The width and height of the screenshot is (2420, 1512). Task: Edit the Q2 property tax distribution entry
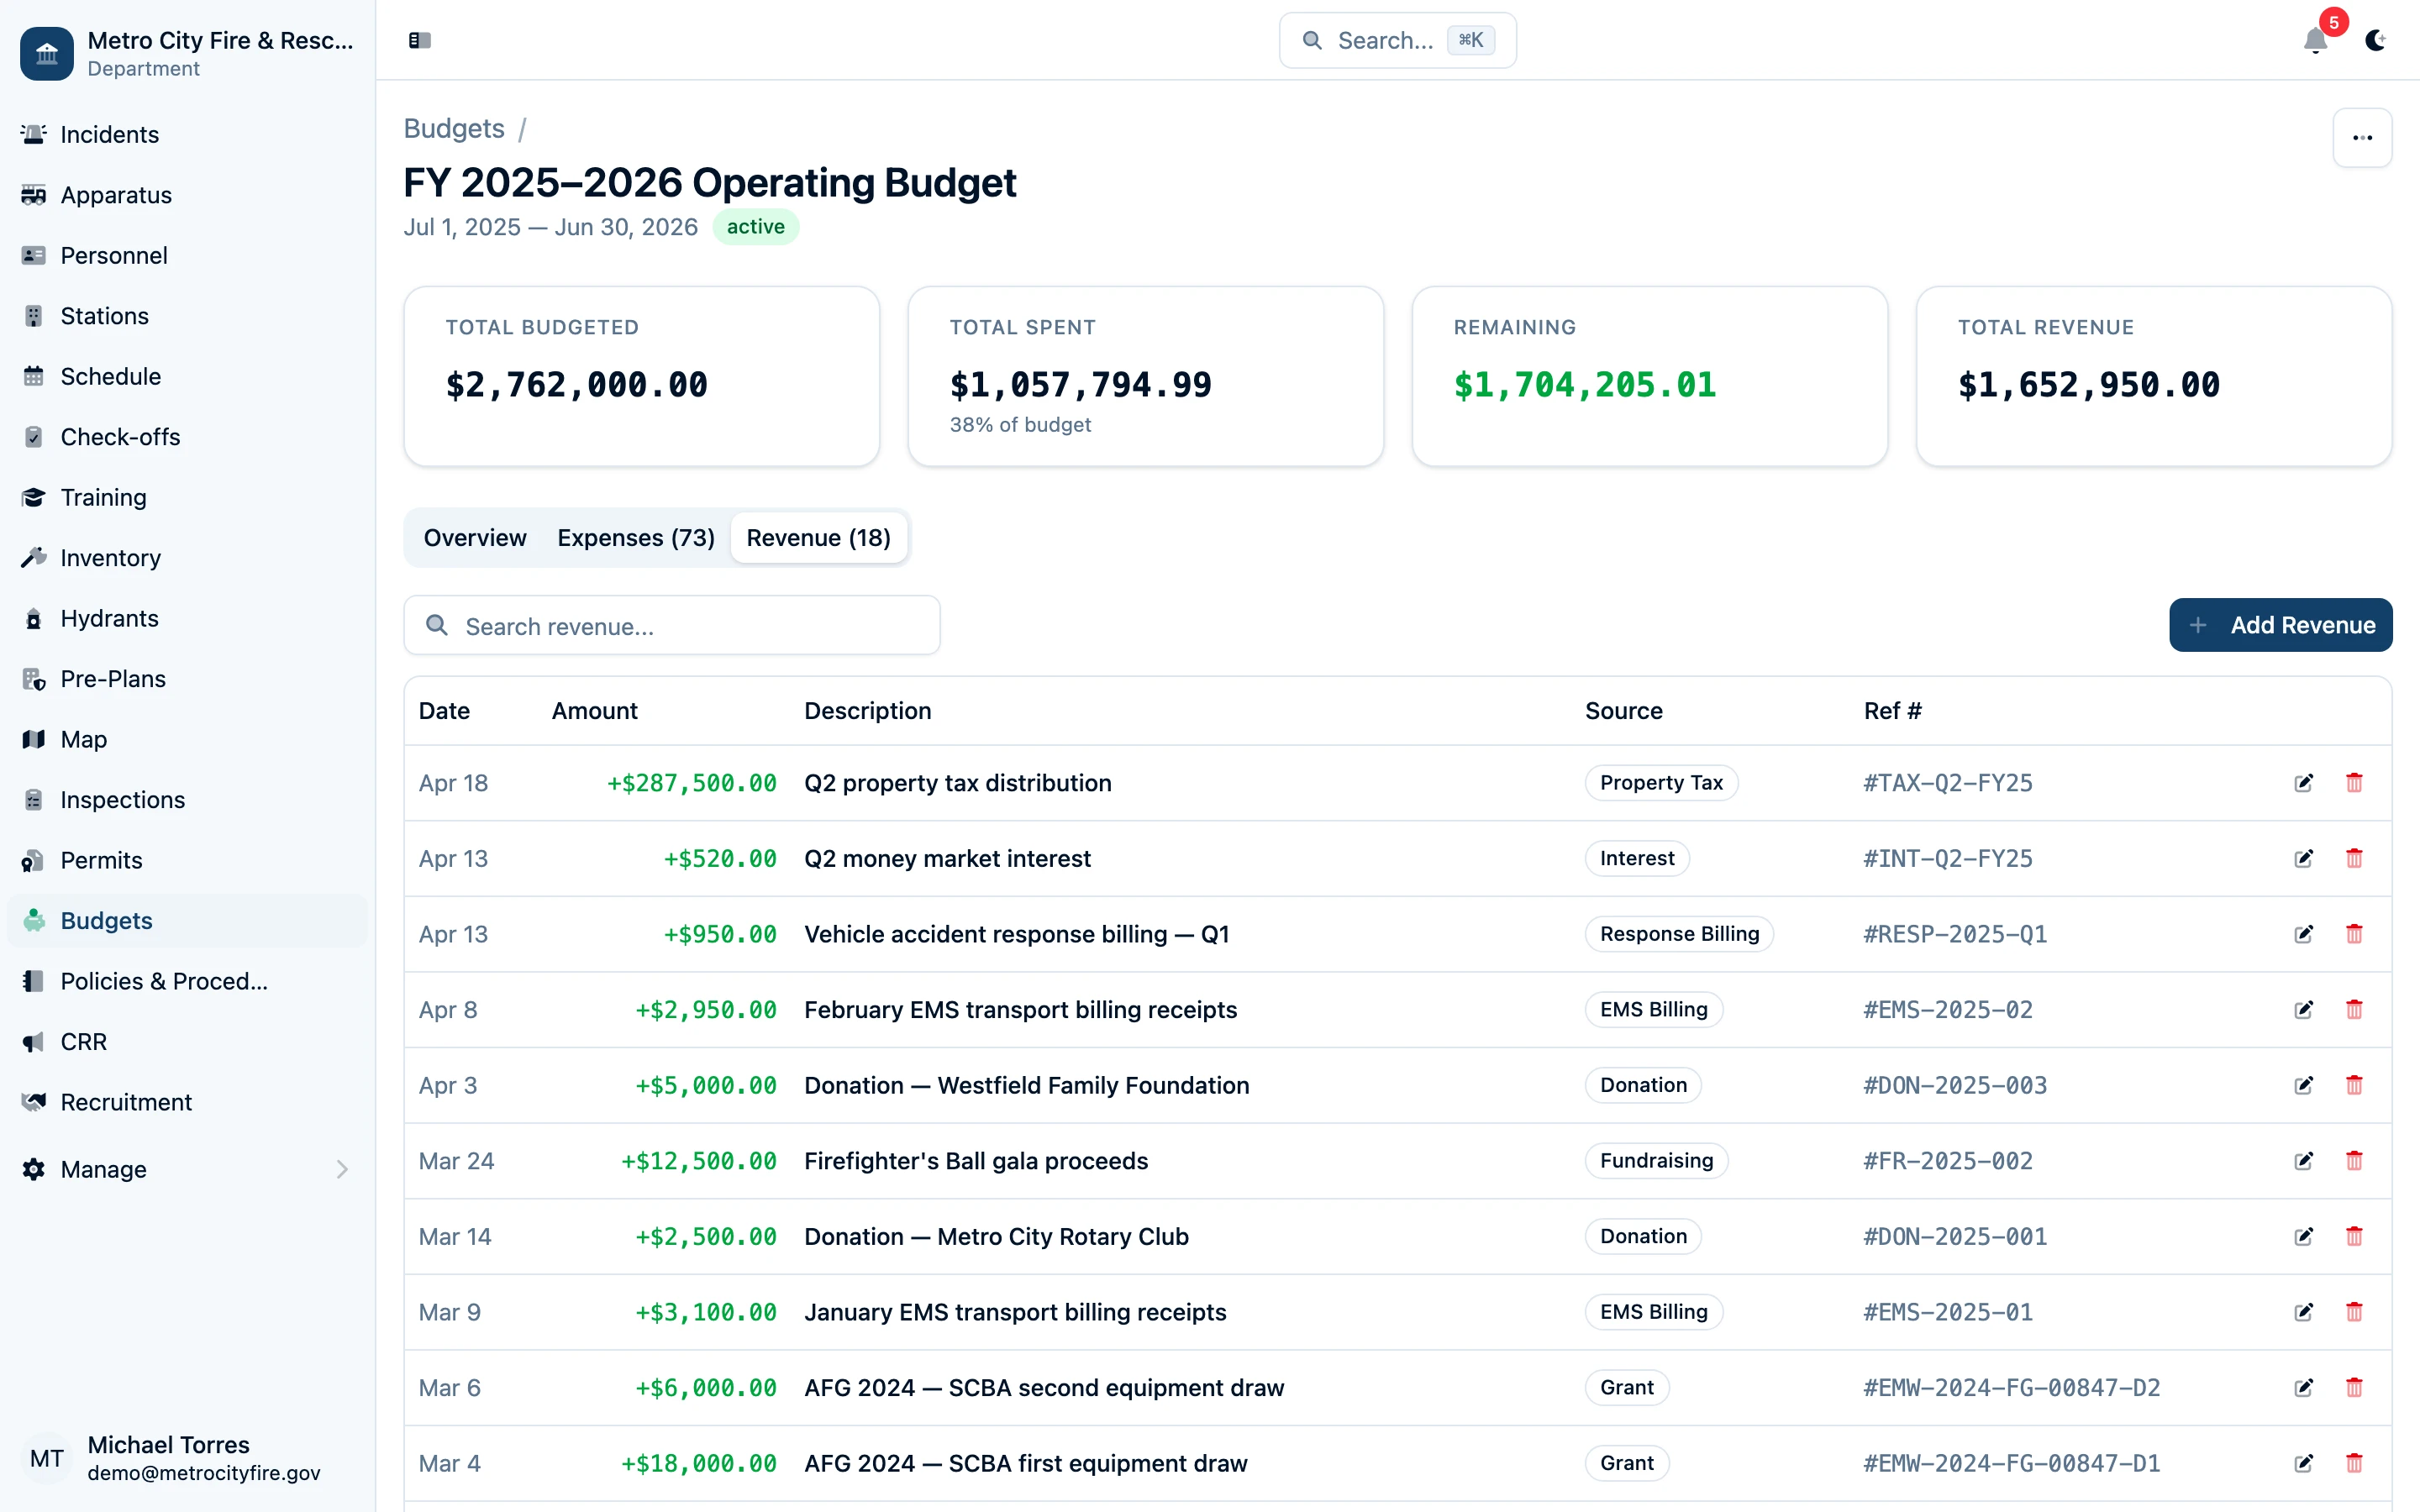(2303, 783)
